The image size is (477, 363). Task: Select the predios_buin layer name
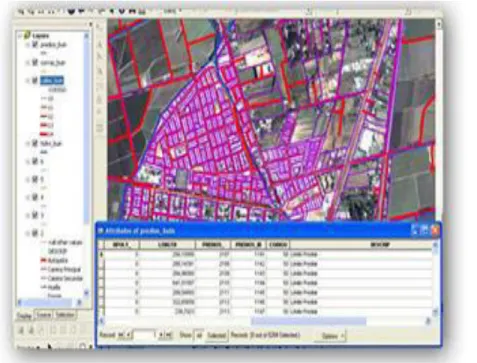pyautogui.click(x=53, y=44)
